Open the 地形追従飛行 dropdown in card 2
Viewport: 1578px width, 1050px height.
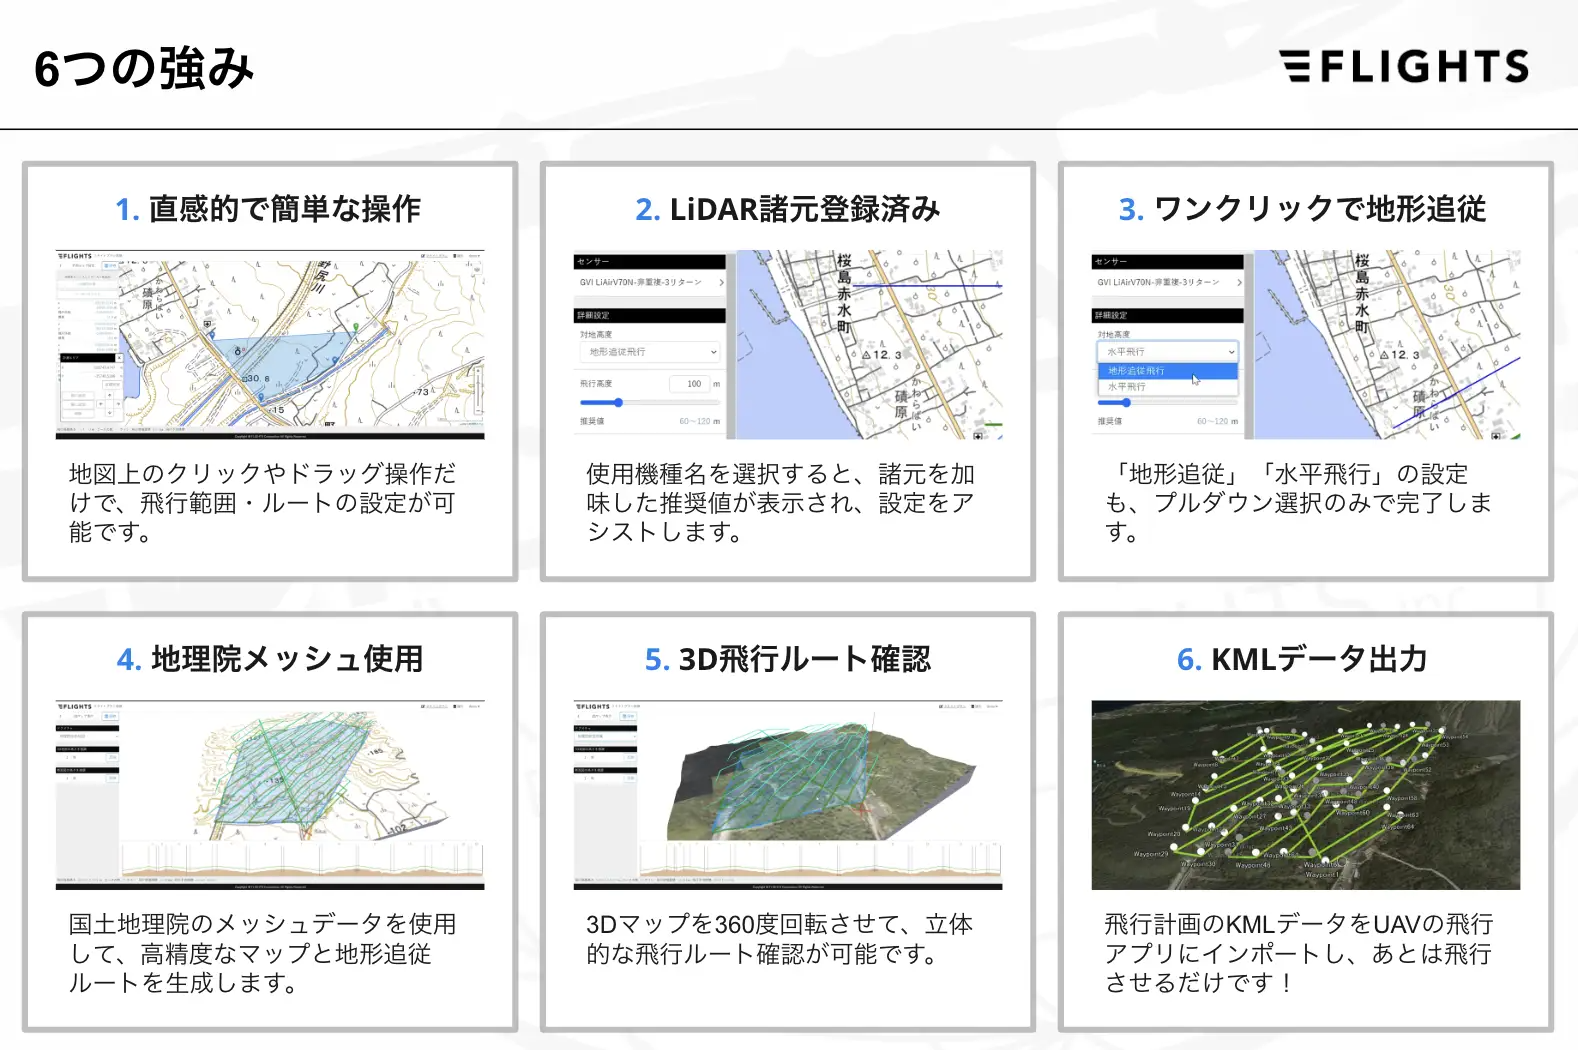coord(649,352)
